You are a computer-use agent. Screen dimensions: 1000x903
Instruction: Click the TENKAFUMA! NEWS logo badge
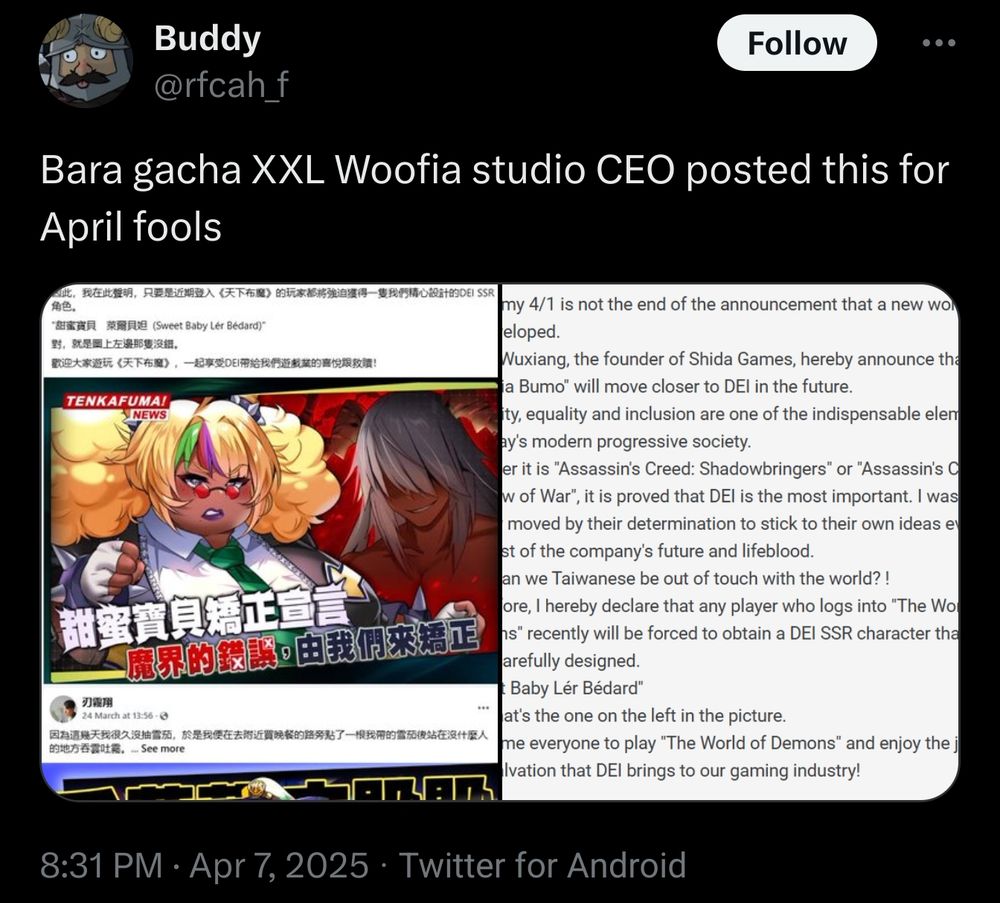116,406
